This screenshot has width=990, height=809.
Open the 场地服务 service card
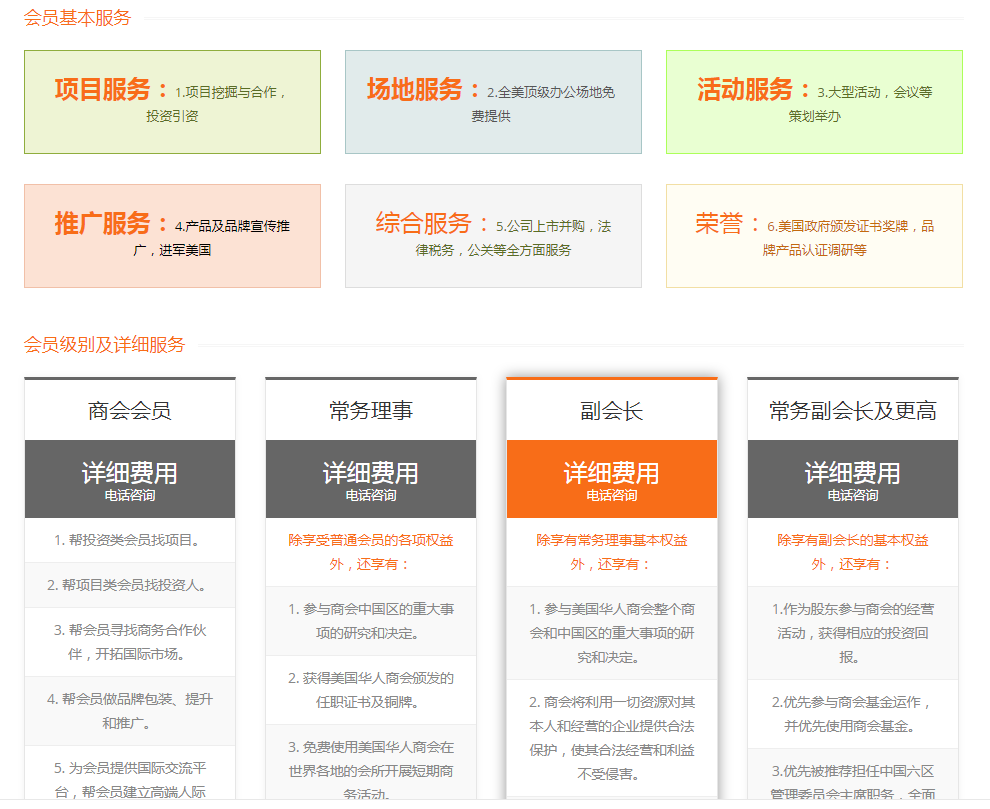pyautogui.click(x=493, y=102)
